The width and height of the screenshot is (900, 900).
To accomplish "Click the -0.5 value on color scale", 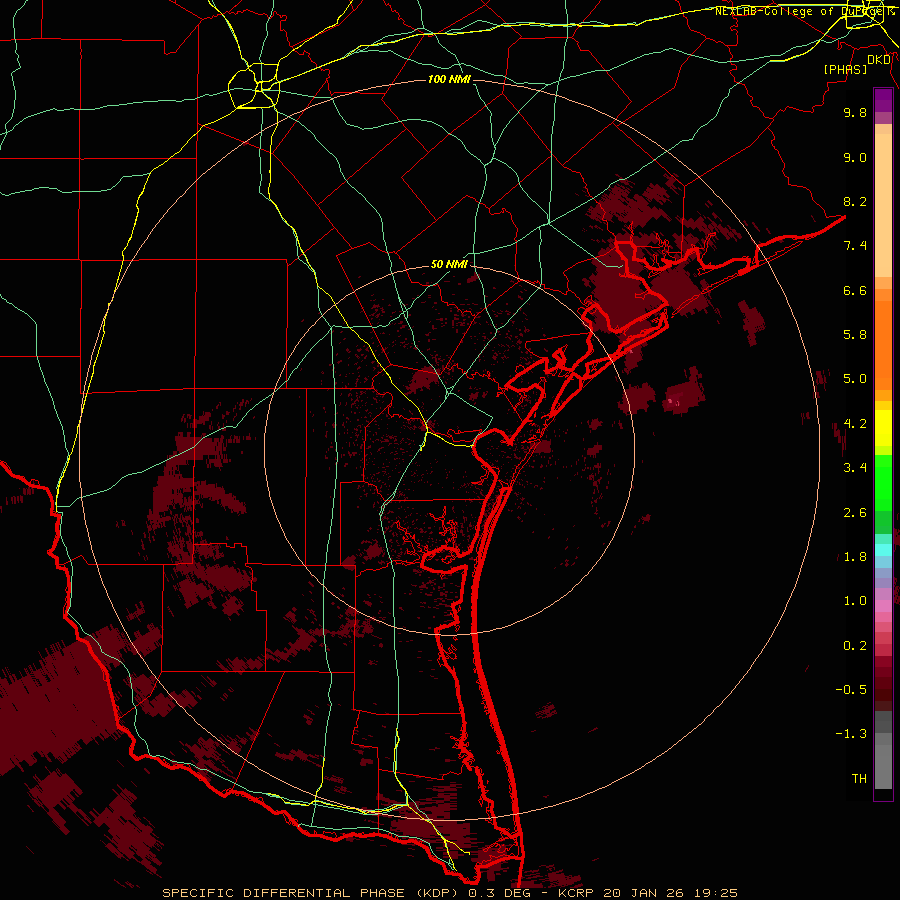I will coord(851,690).
